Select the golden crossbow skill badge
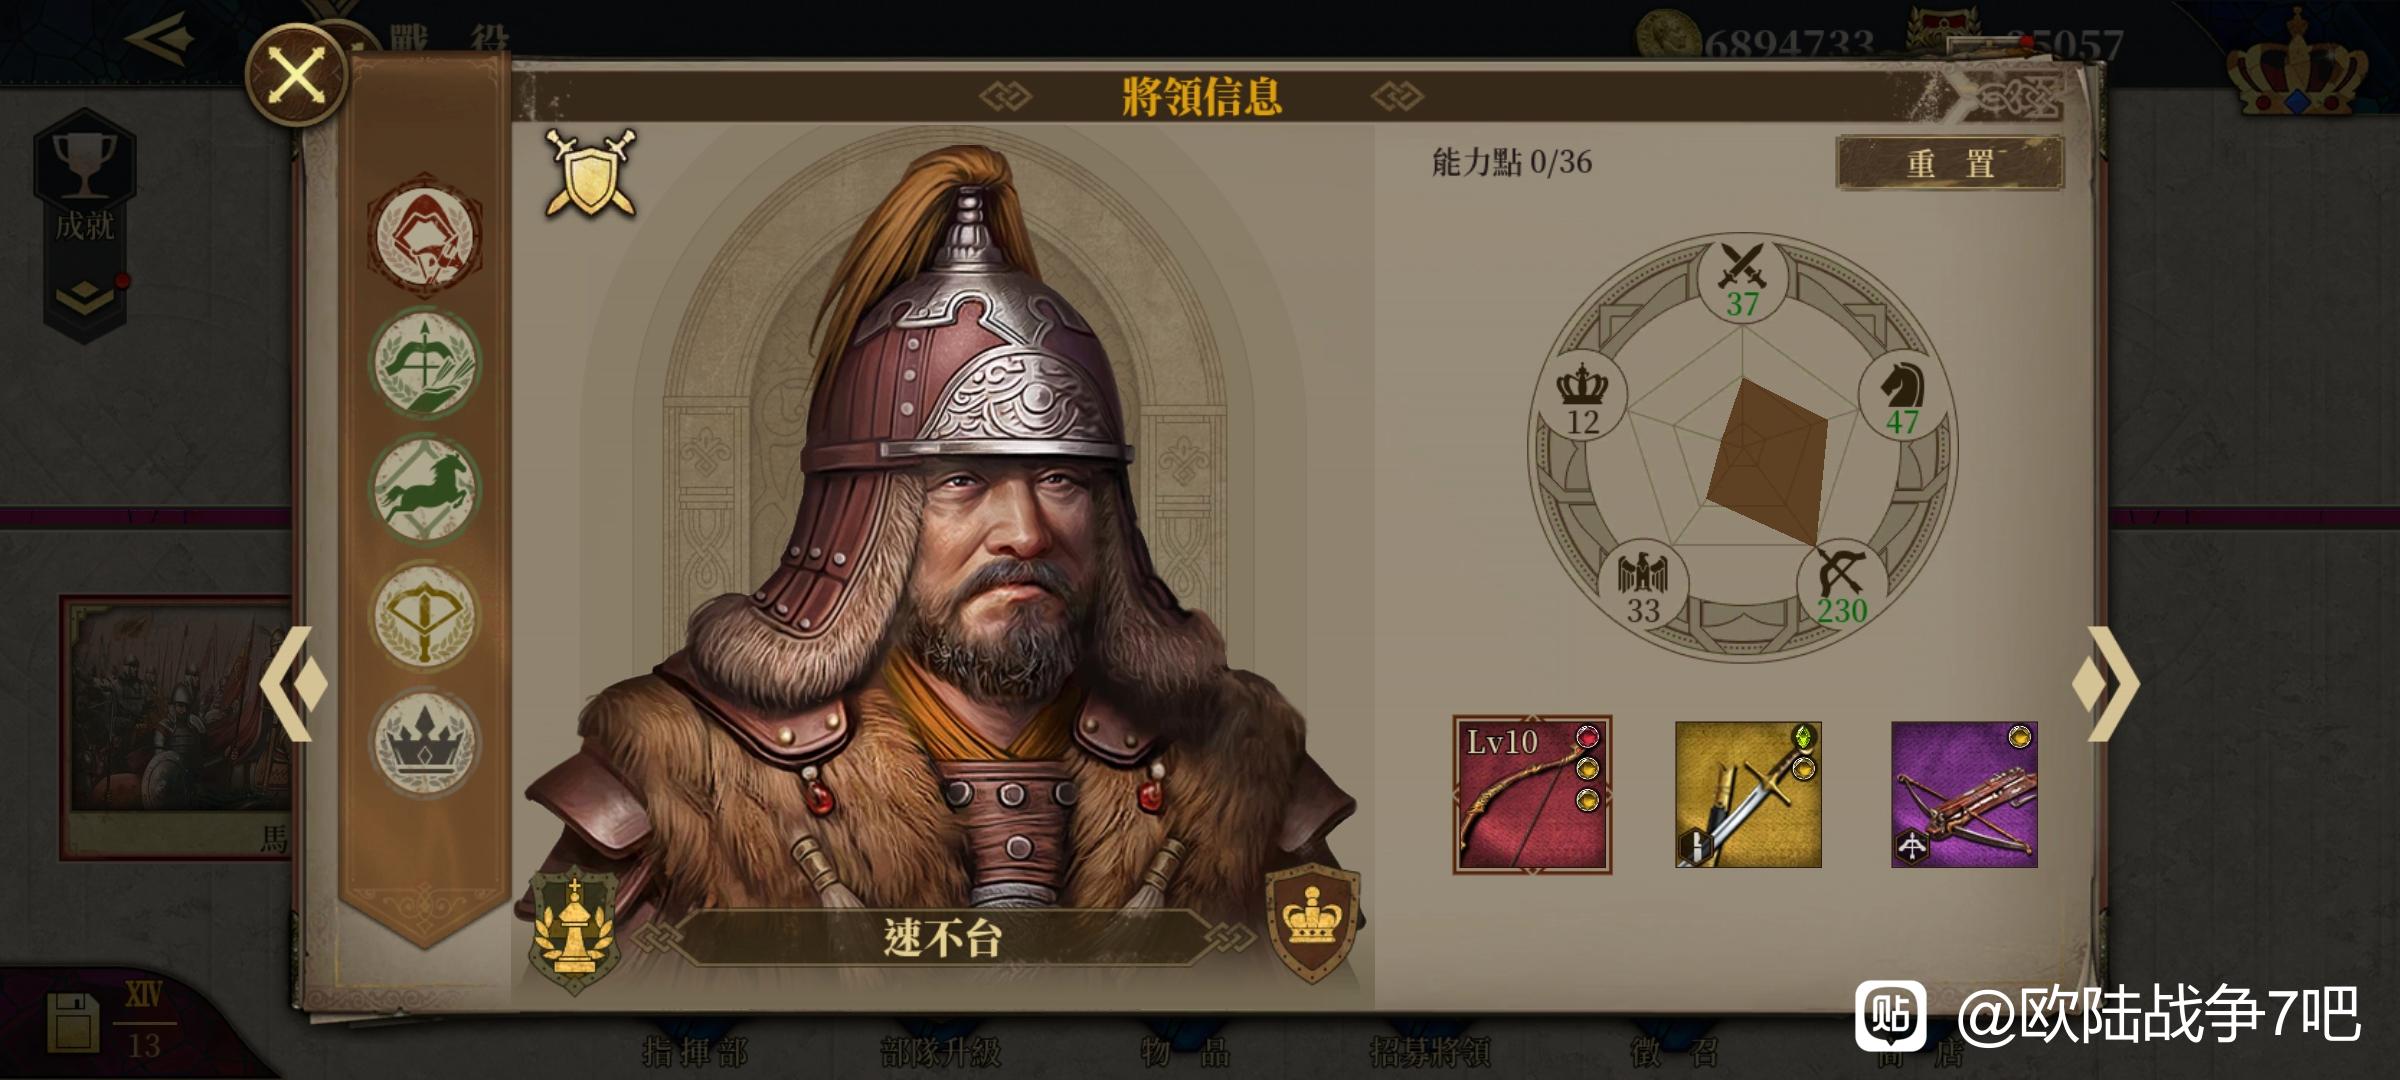 click(425, 615)
